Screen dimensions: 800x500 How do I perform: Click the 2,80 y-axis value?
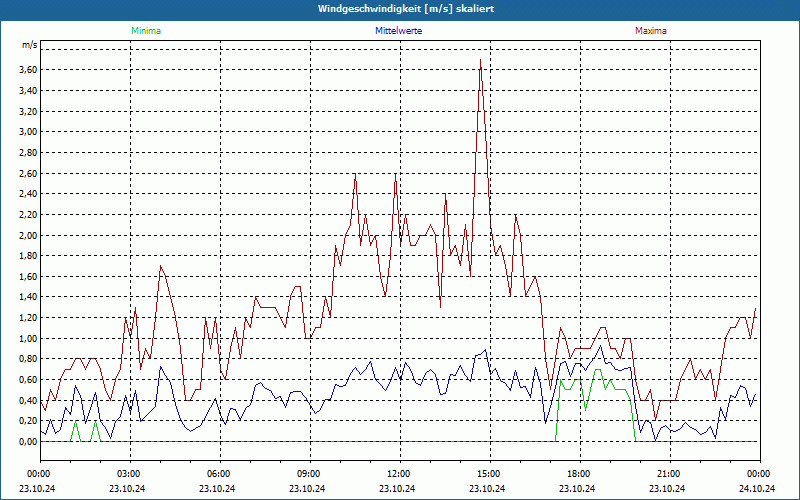[28, 153]
